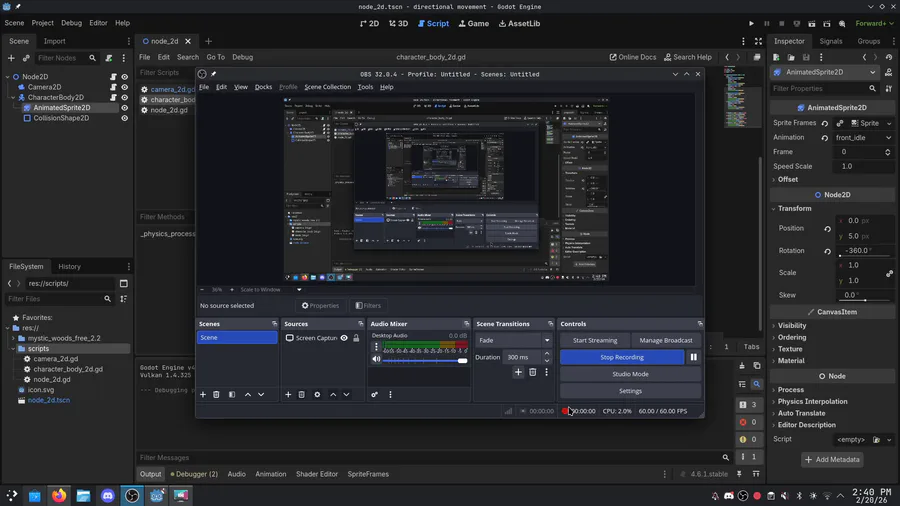Click Start Streaming in OBS

click(x=595, y=340)
